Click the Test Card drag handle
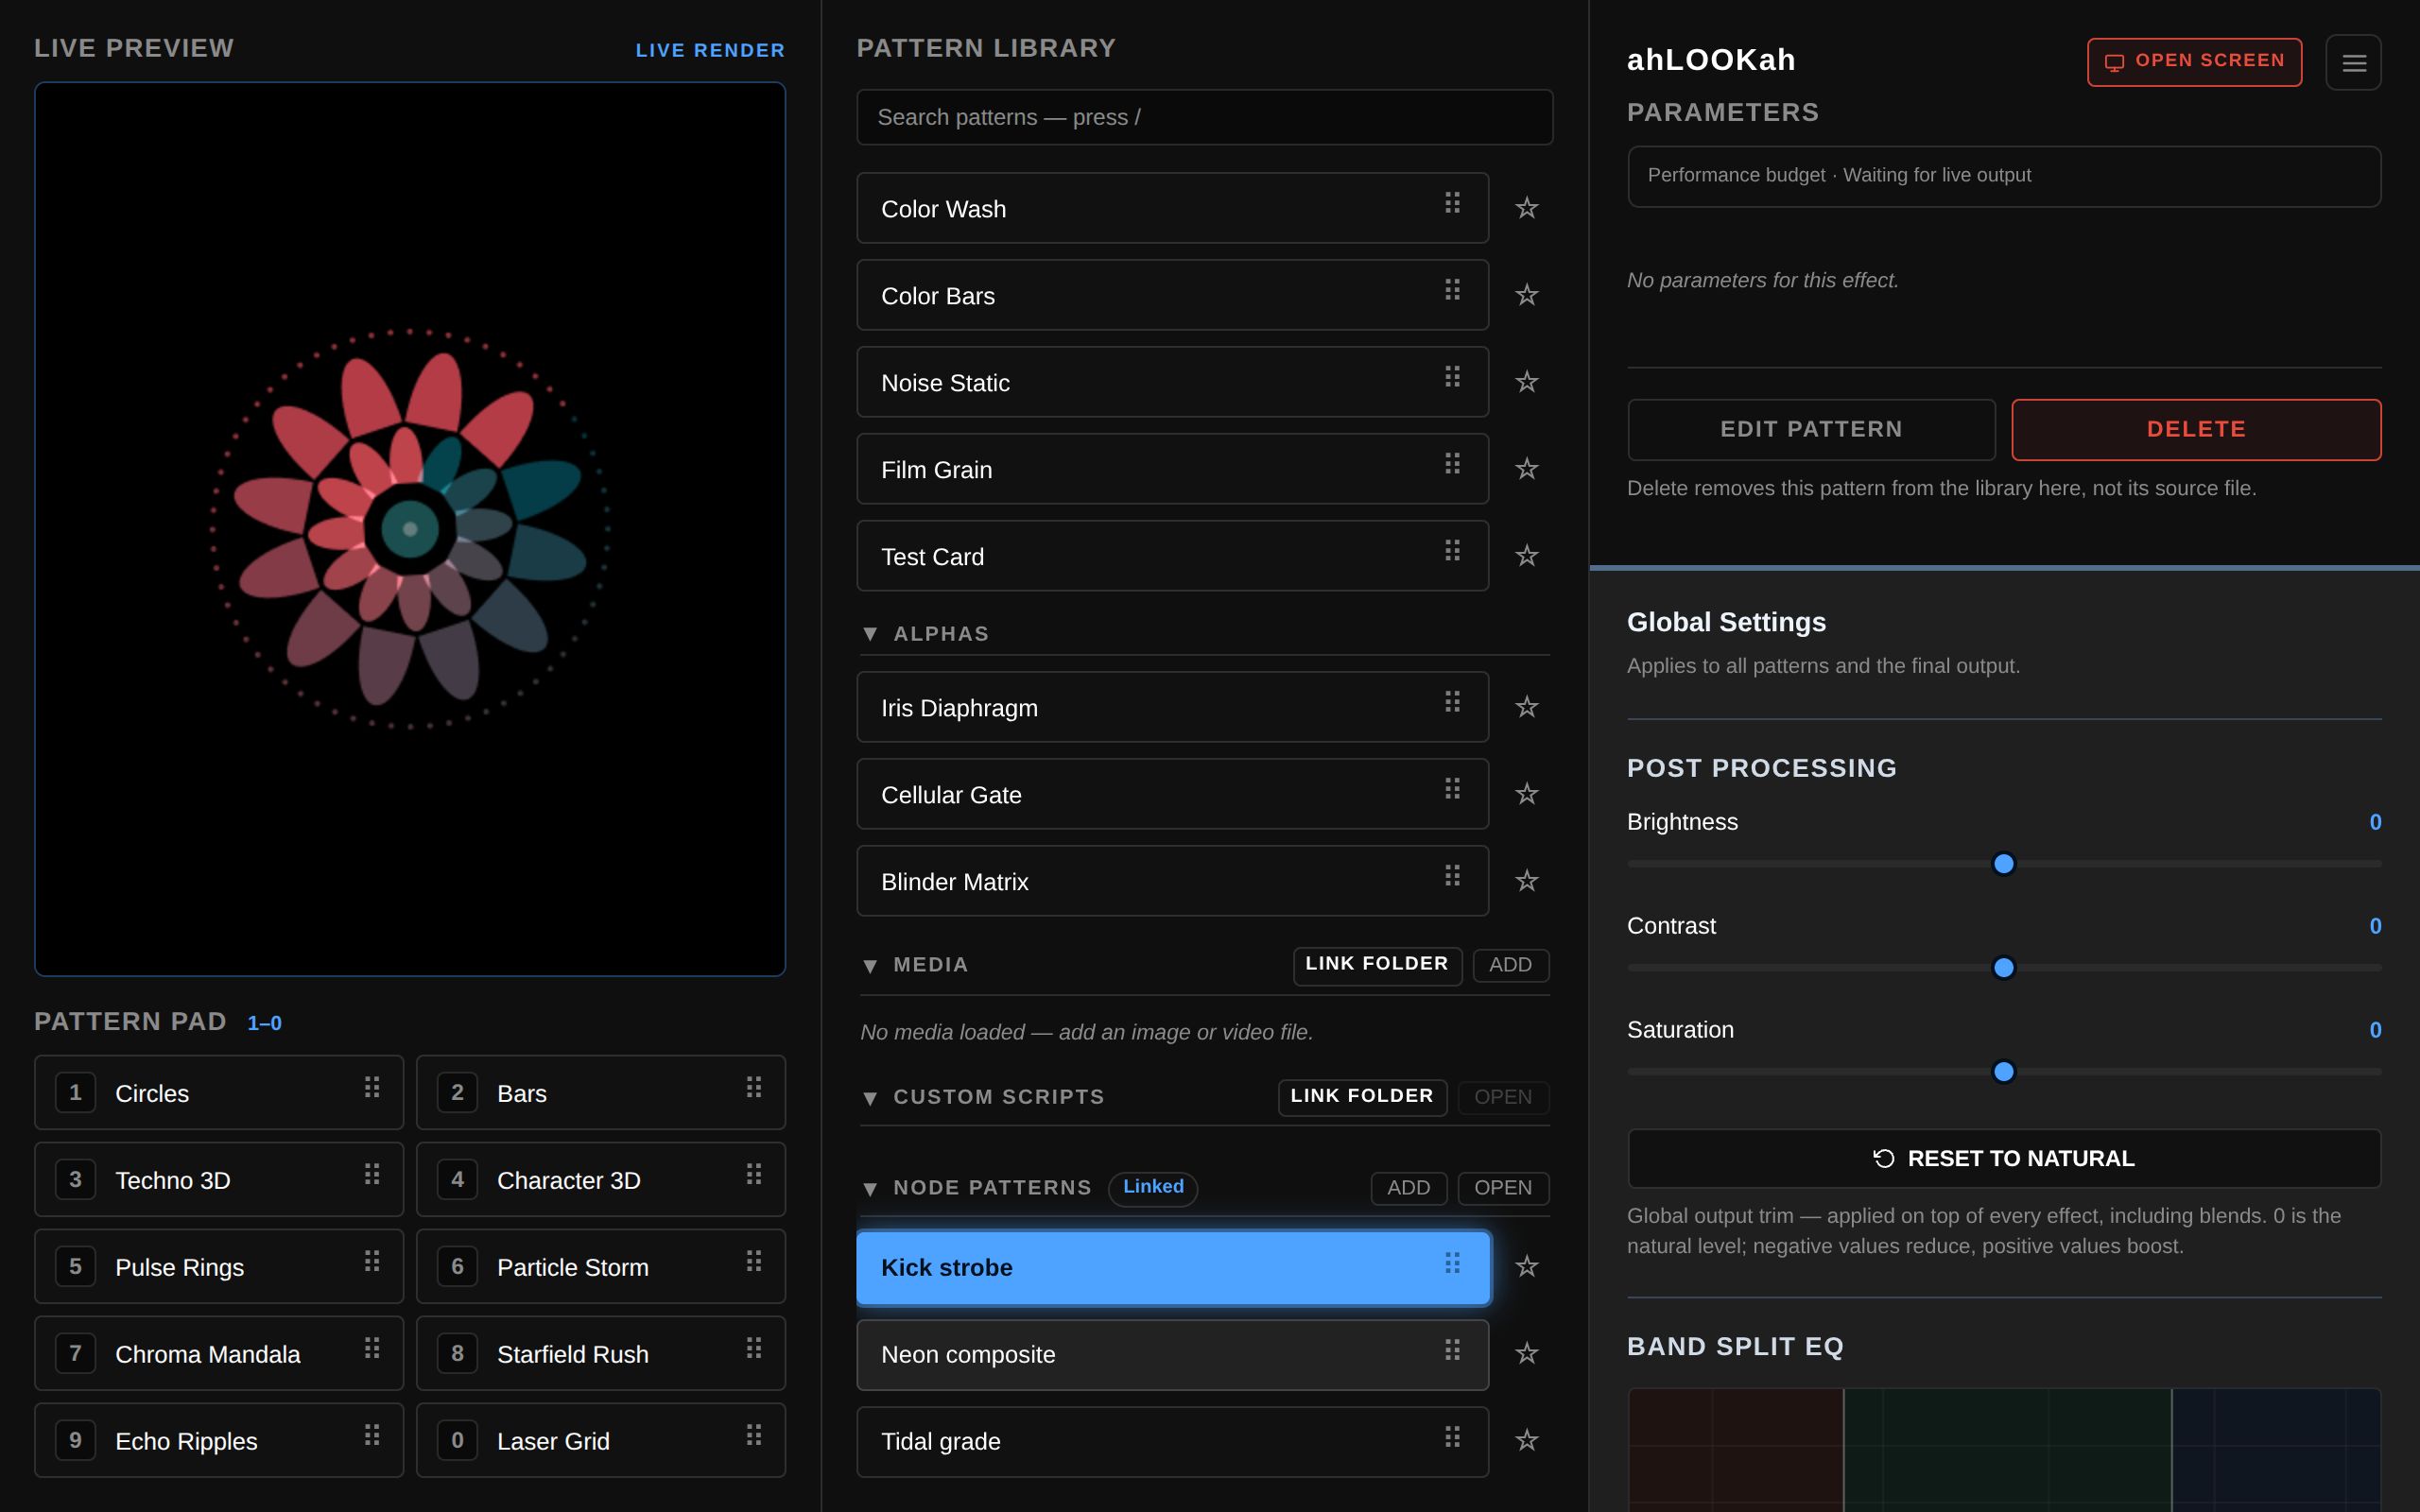 tap(1452, 551)
